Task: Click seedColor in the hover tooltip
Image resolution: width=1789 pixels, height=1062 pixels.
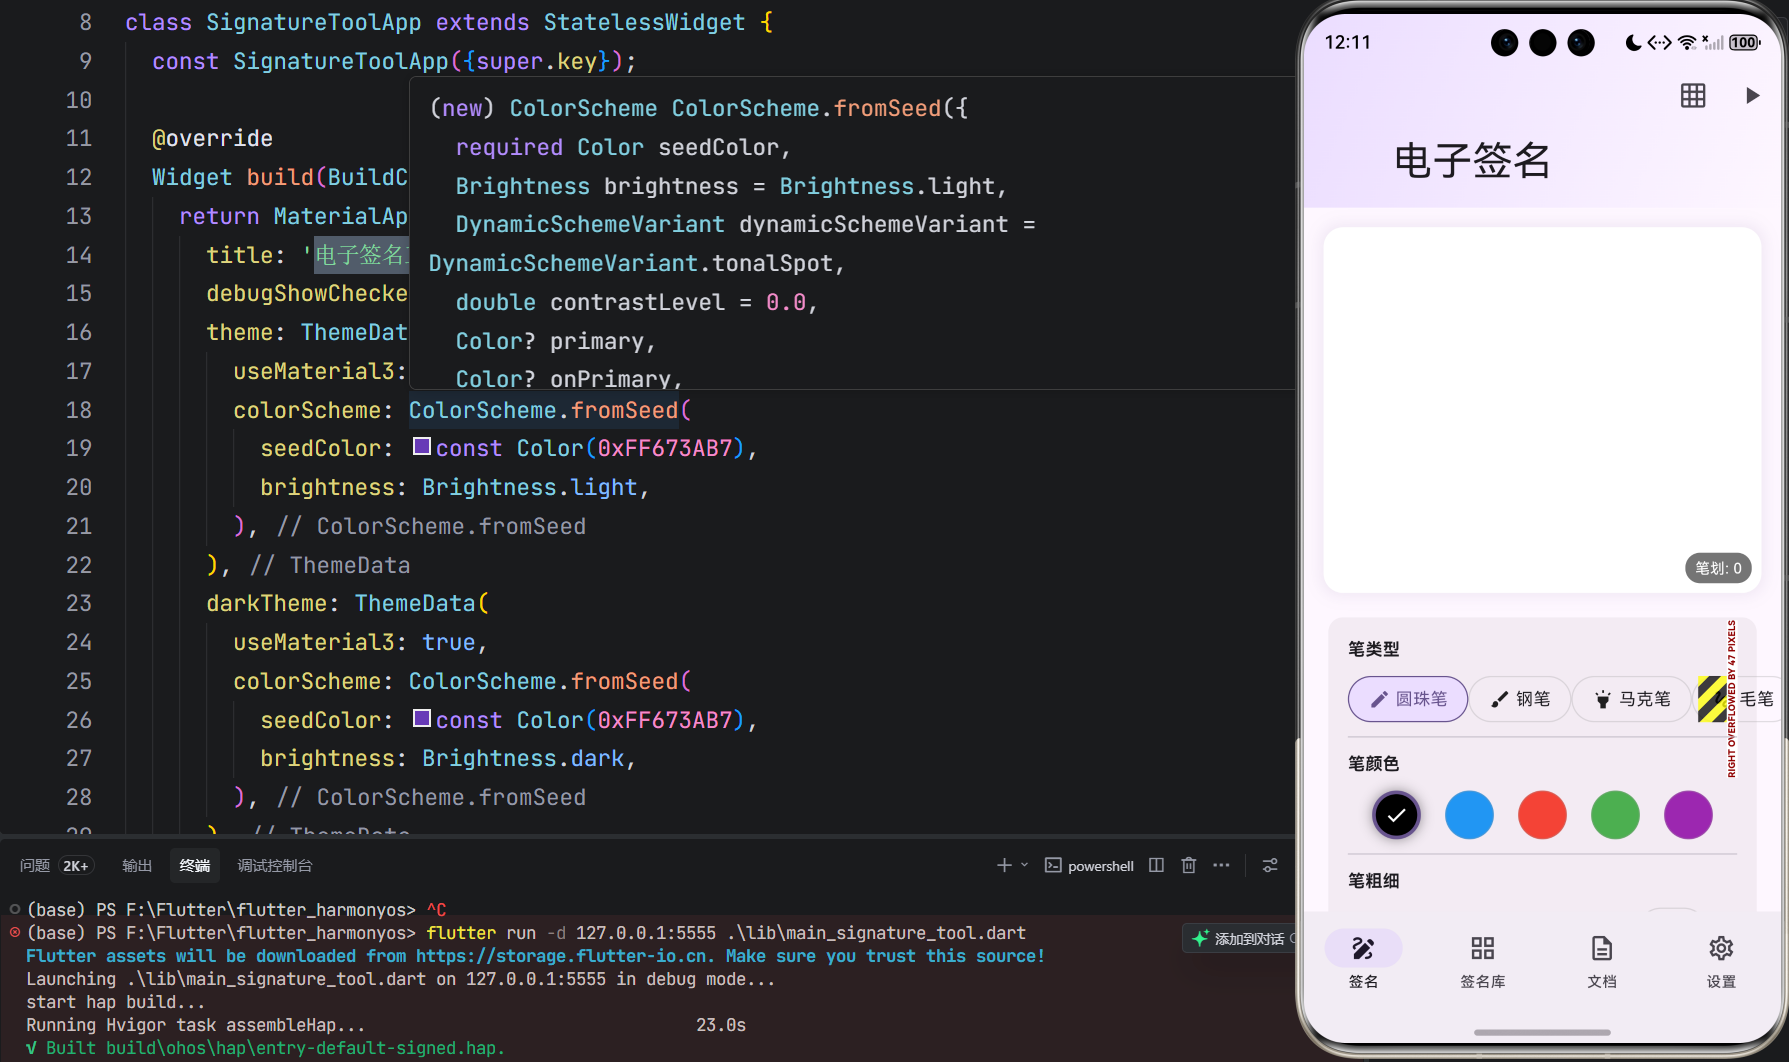Action: 718,147
